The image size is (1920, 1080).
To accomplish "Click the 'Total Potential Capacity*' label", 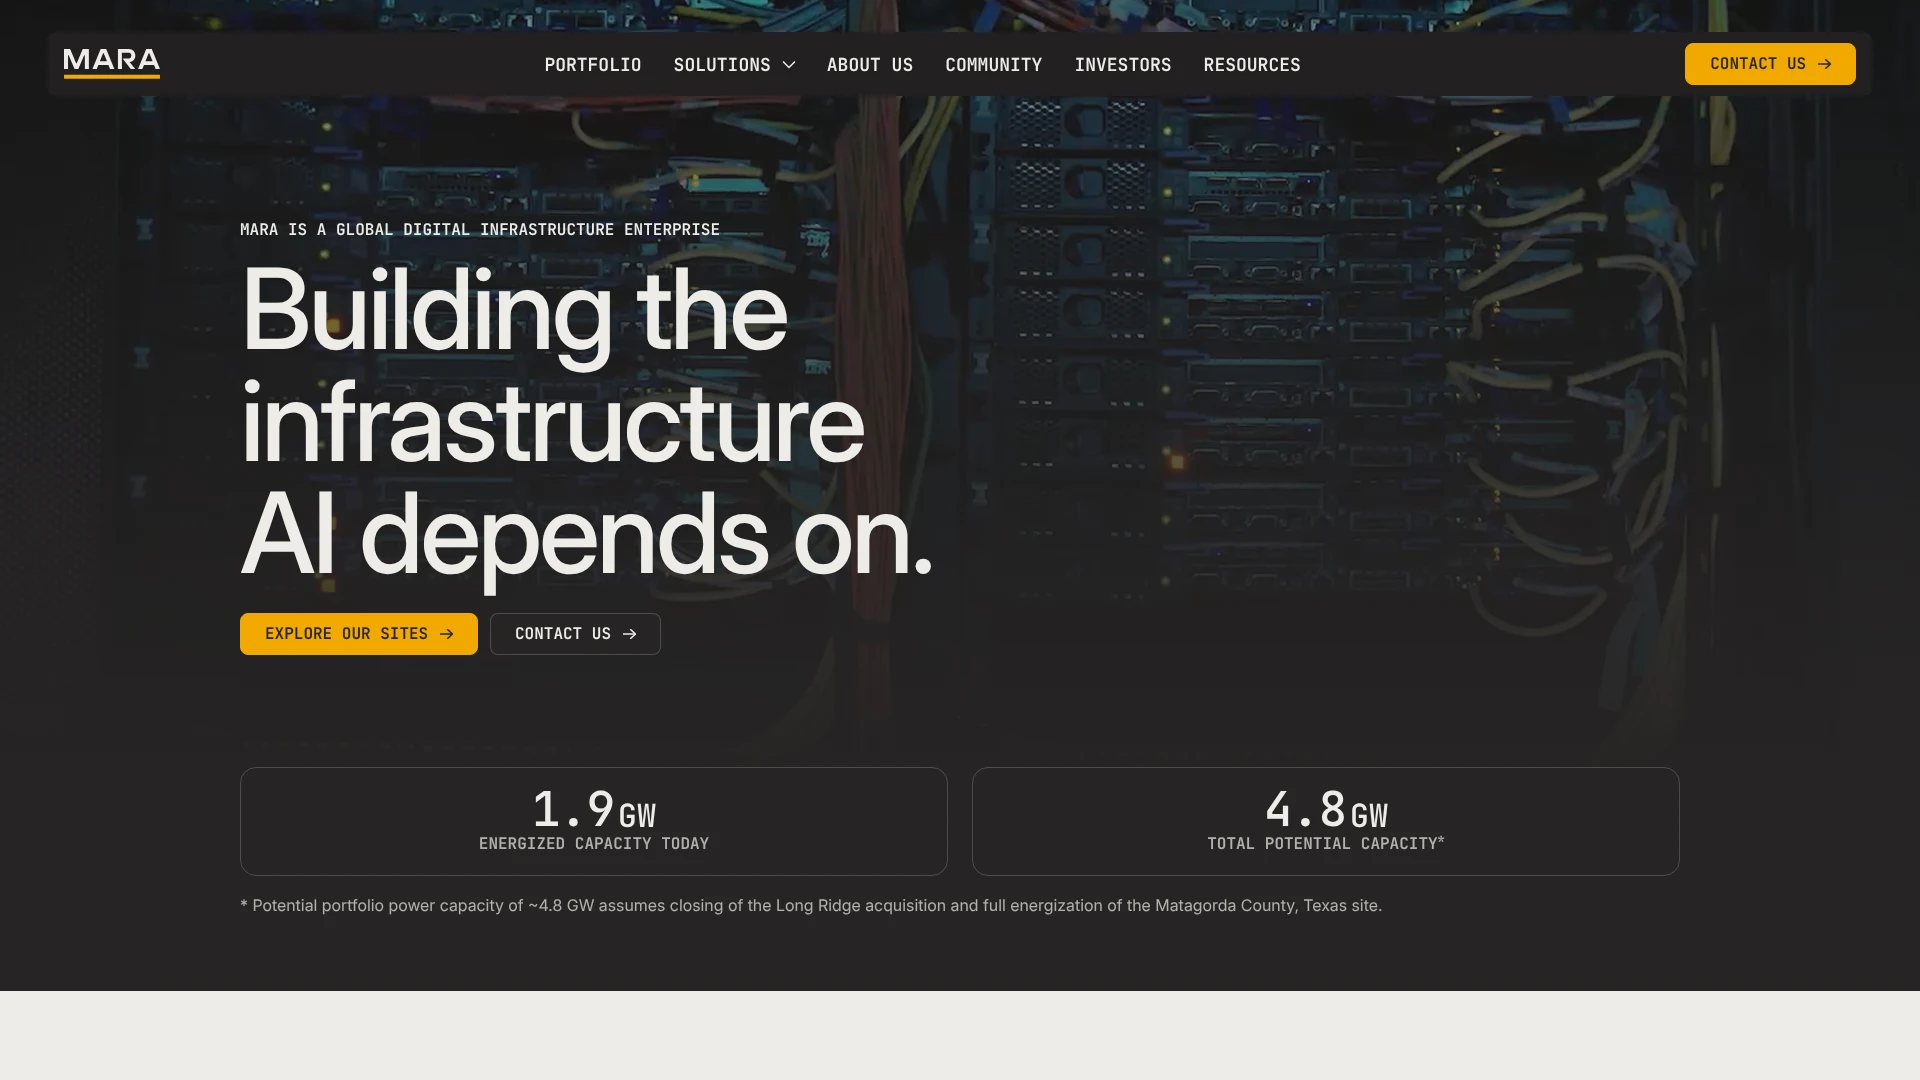I will (x=1326, y=844).
